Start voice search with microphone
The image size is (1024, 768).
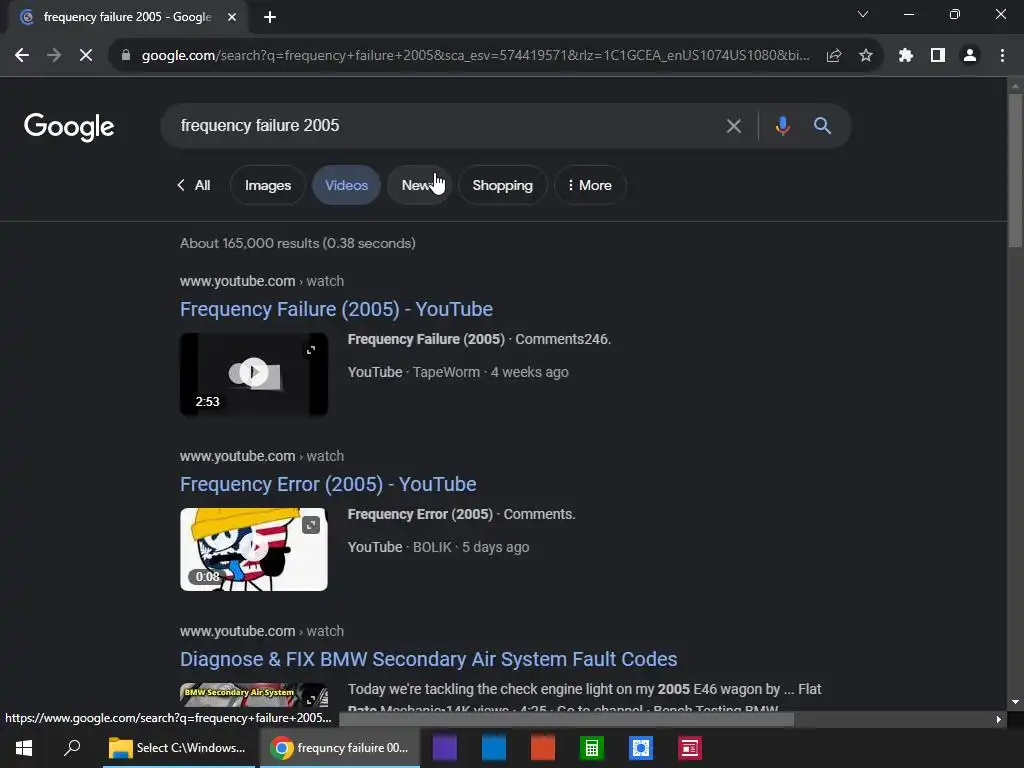[x=782, y=125]
